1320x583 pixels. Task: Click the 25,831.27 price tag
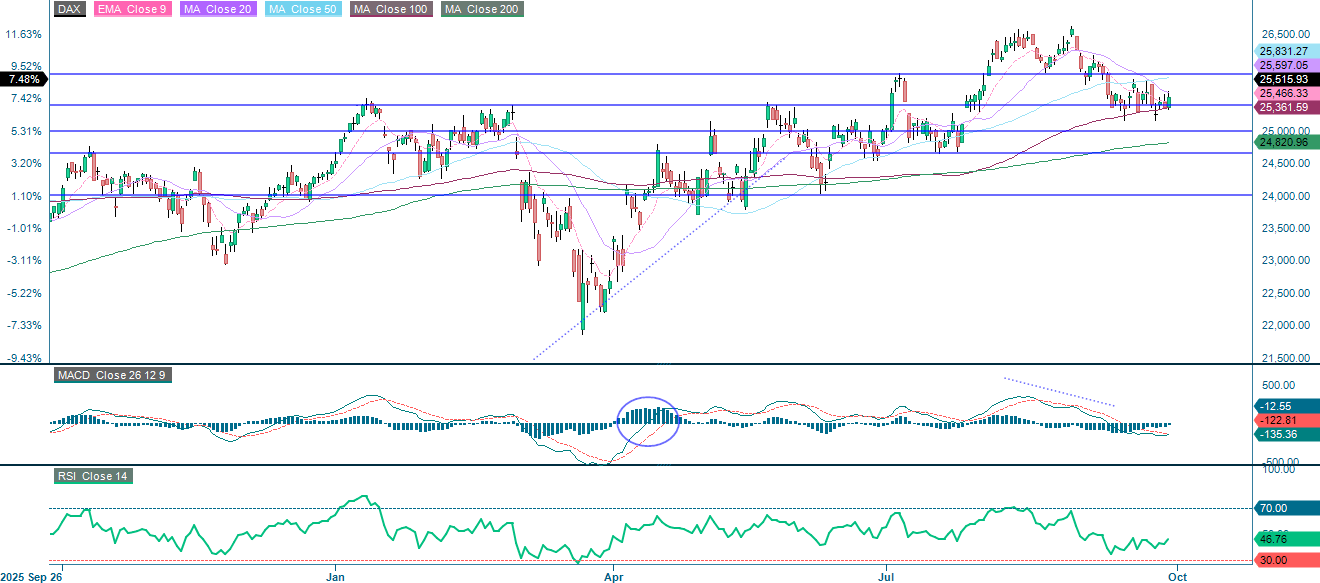pyautogui.click(x=1286, y=51)
